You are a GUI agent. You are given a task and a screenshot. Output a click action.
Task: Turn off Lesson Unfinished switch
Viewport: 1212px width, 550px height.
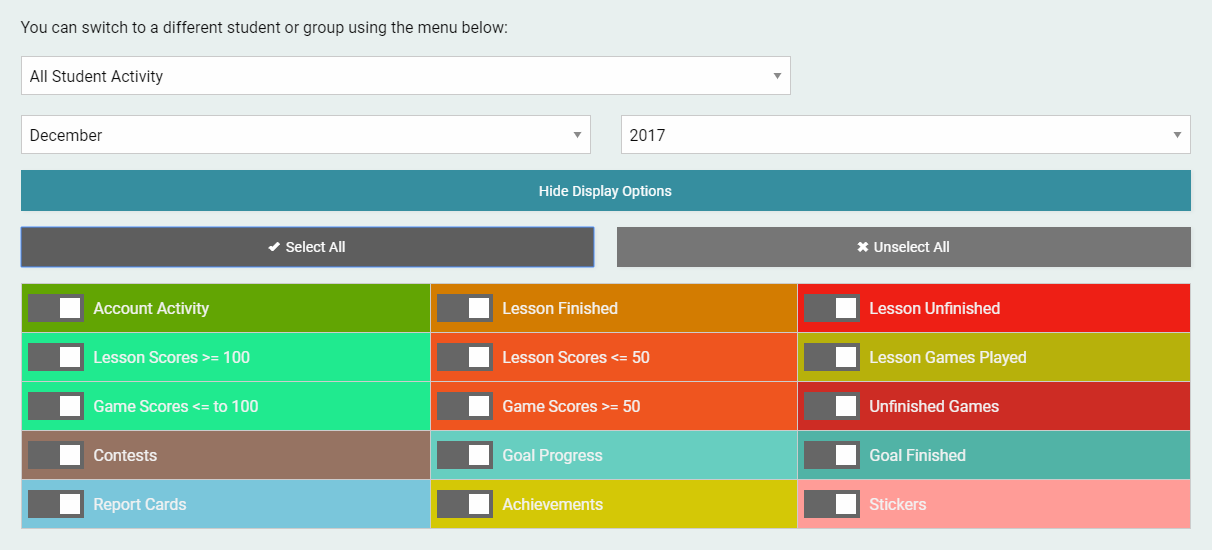tap(832, 308)
